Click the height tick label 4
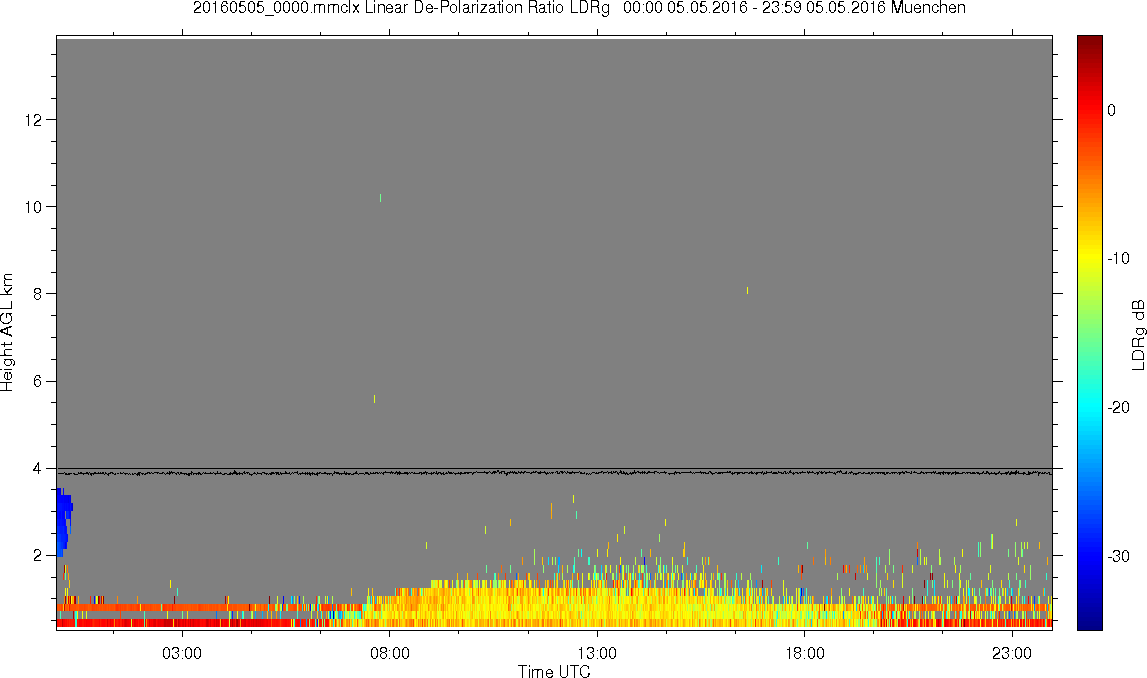Viewport: 1147px width, 678px height. (38, 469)
